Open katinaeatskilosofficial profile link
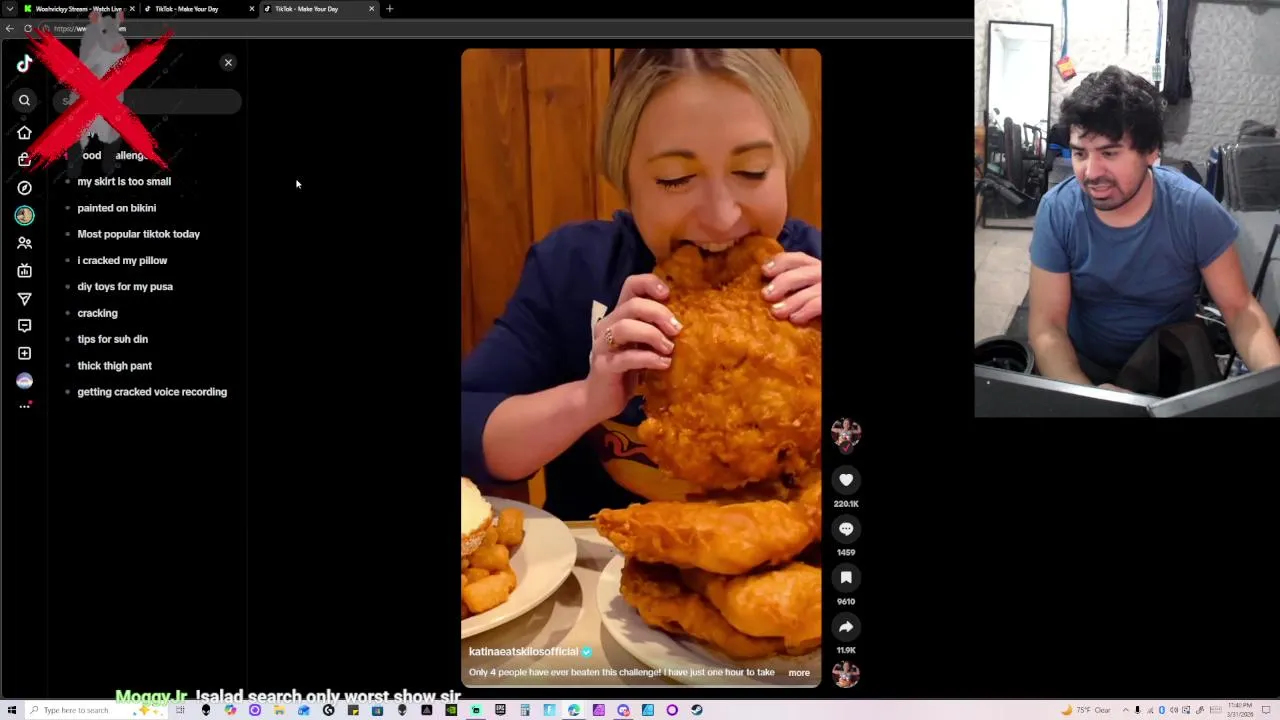The width and height of the screenshot is (1280, 720). [x=523, y=651]
